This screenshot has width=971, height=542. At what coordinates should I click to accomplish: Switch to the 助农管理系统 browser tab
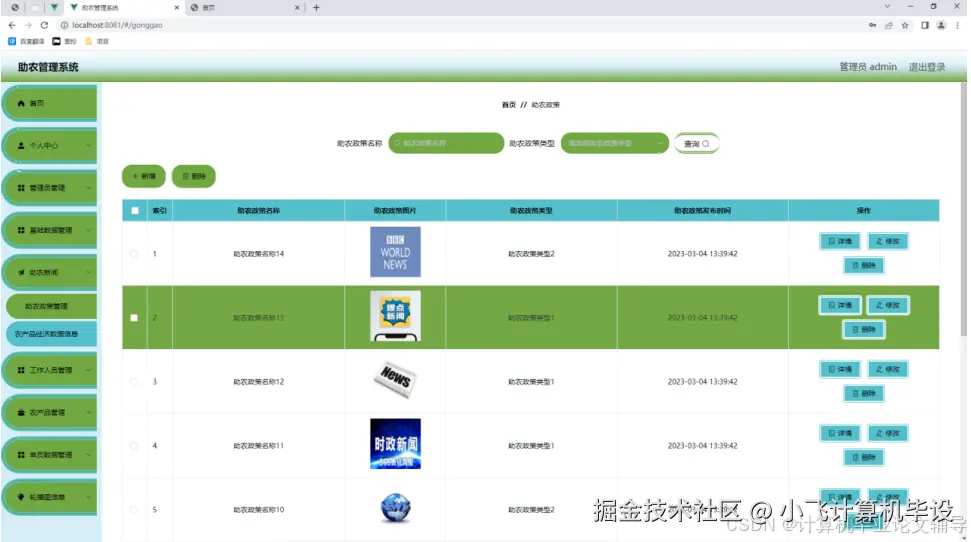(x=124, y=7)
